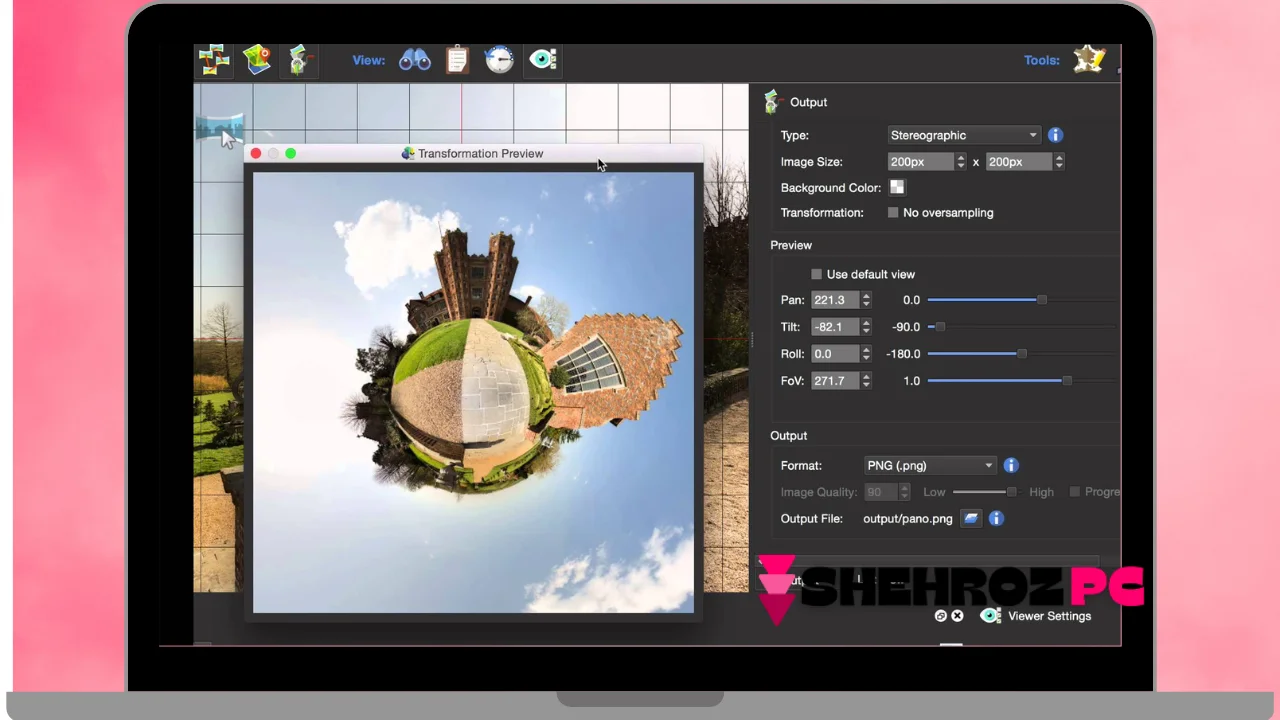Open the Type Stereographic dropdown

coord(964,135)
